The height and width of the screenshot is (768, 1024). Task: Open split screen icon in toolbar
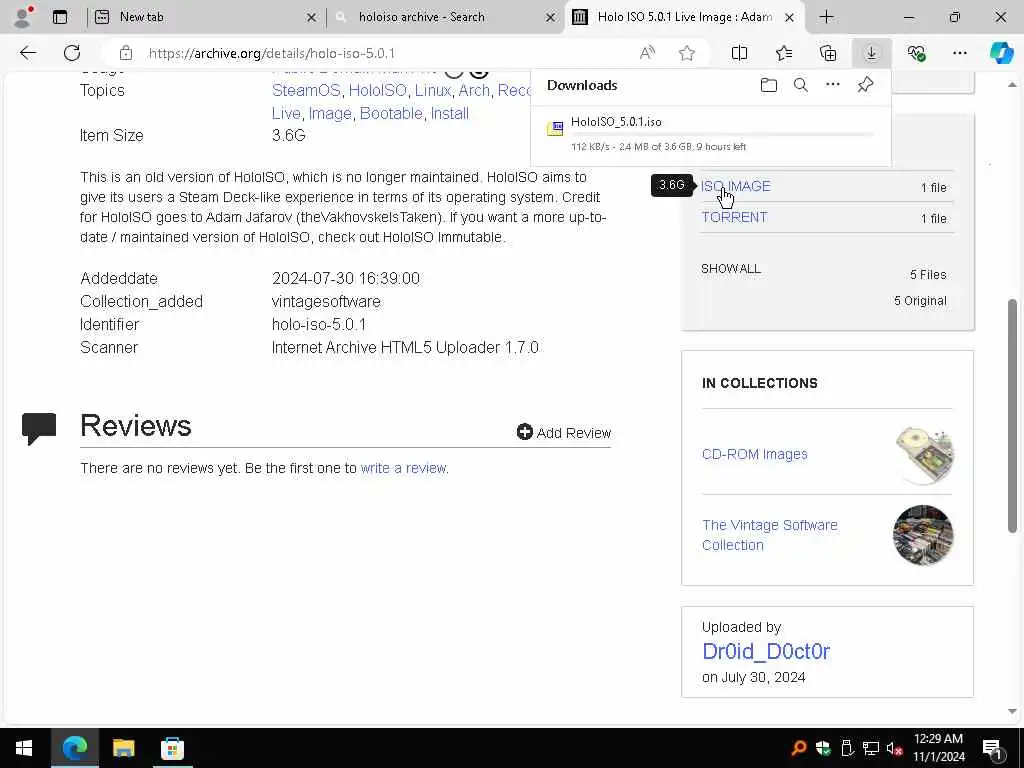(739, 53)
